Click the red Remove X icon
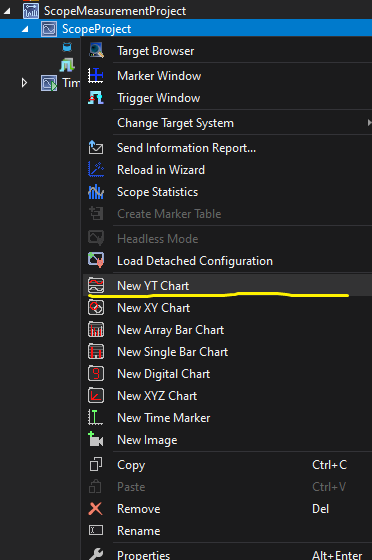The height and width of the screenshot is (560, 372). 95,509
